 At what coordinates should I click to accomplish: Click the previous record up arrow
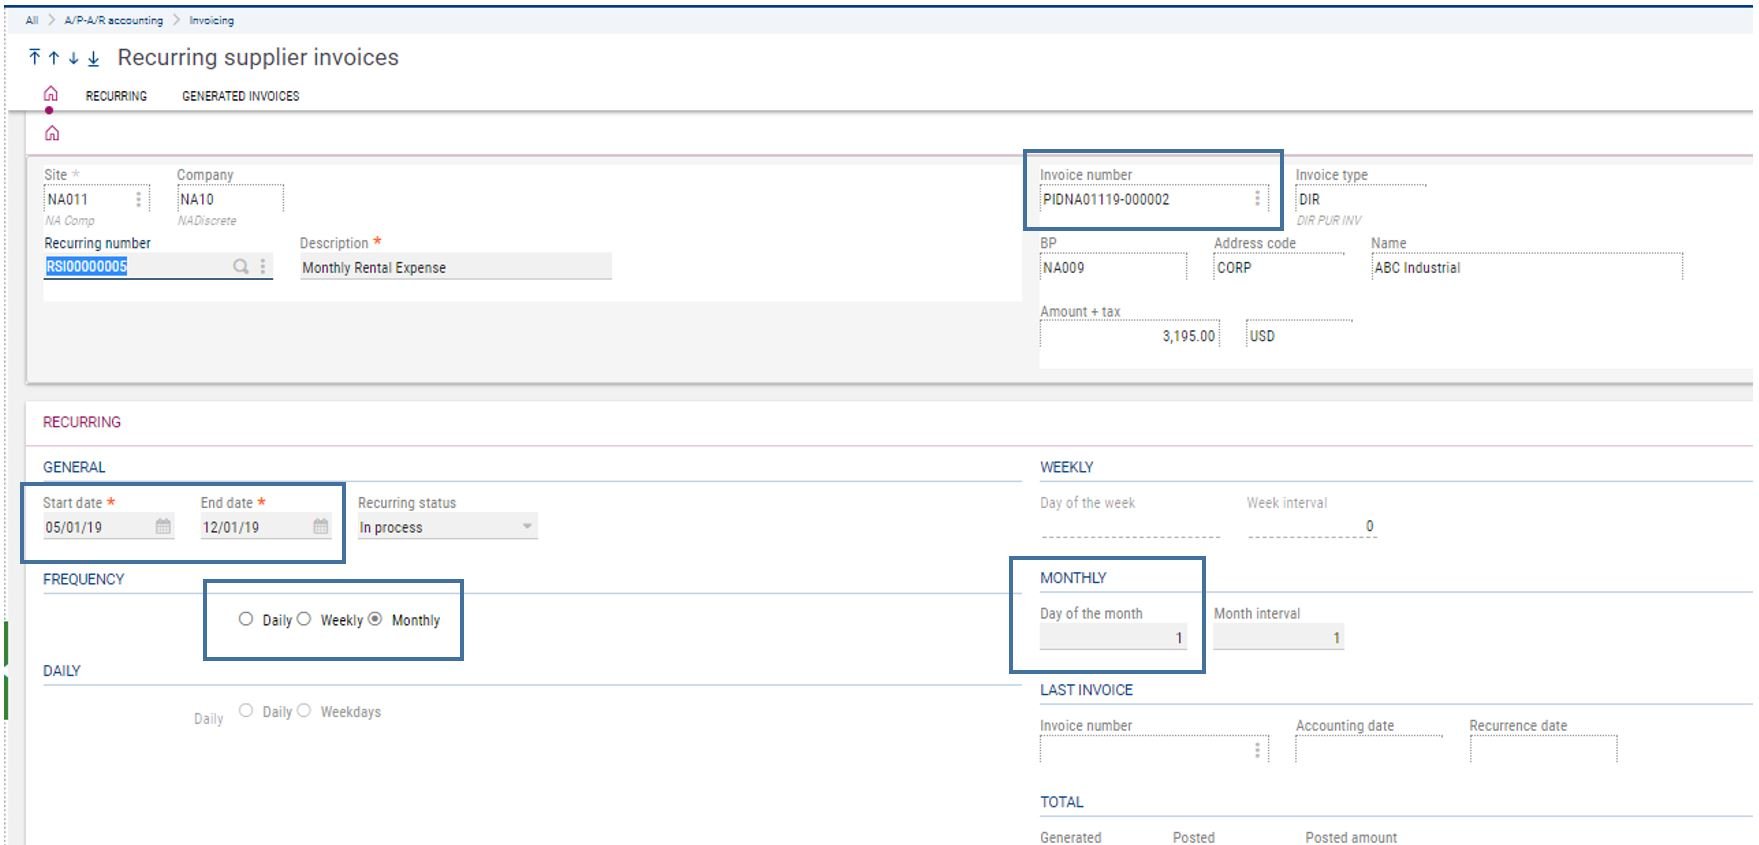[x=54, y=58]
